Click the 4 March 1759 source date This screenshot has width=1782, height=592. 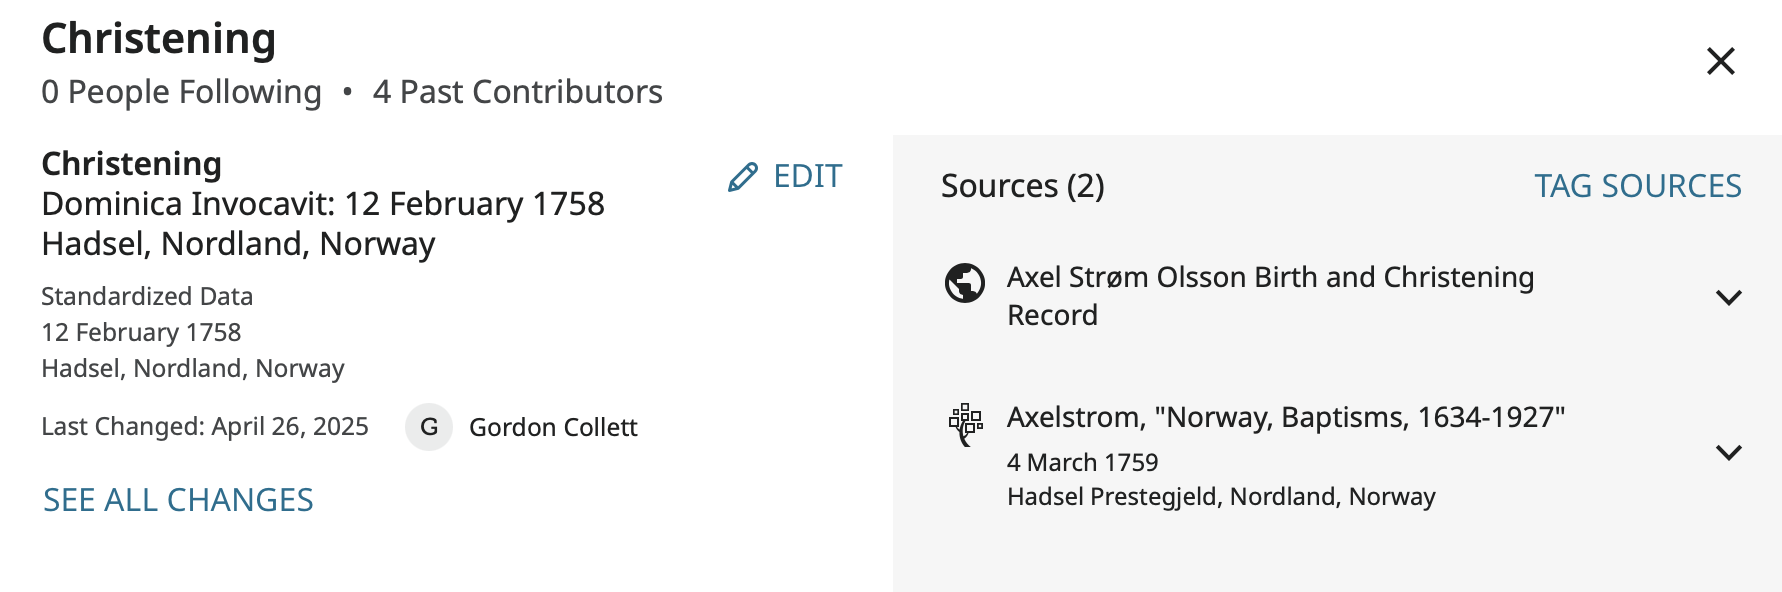click(1082, 462)
